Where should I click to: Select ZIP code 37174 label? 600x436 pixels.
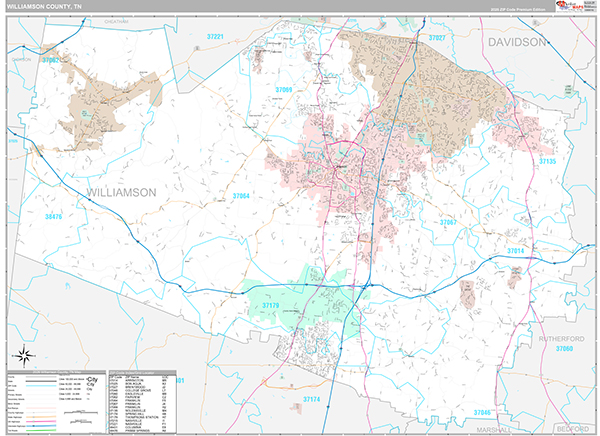pyautogui.click(x=315, y=400)
